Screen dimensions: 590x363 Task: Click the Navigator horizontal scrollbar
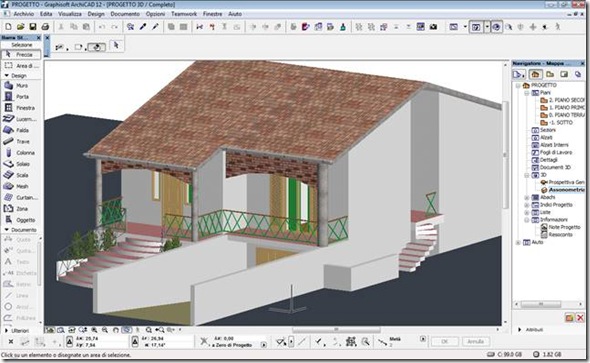541,304
